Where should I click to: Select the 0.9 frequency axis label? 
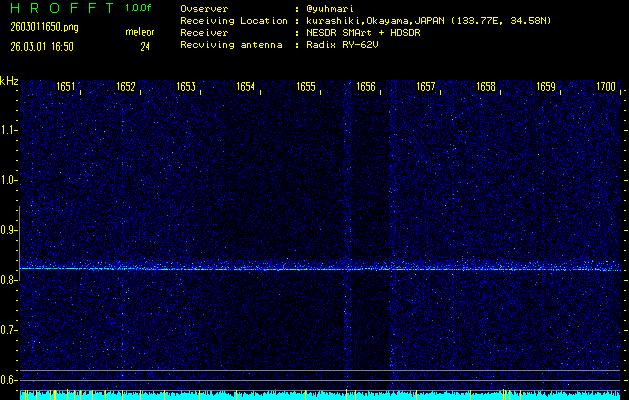click(8, 230)
